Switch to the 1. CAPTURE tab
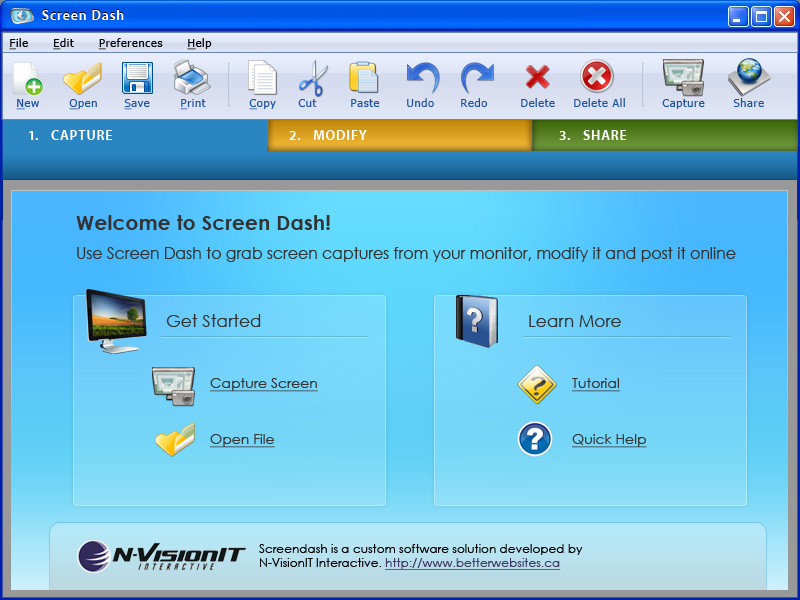The width and height of the screenshot is (800, 600). 135,135
